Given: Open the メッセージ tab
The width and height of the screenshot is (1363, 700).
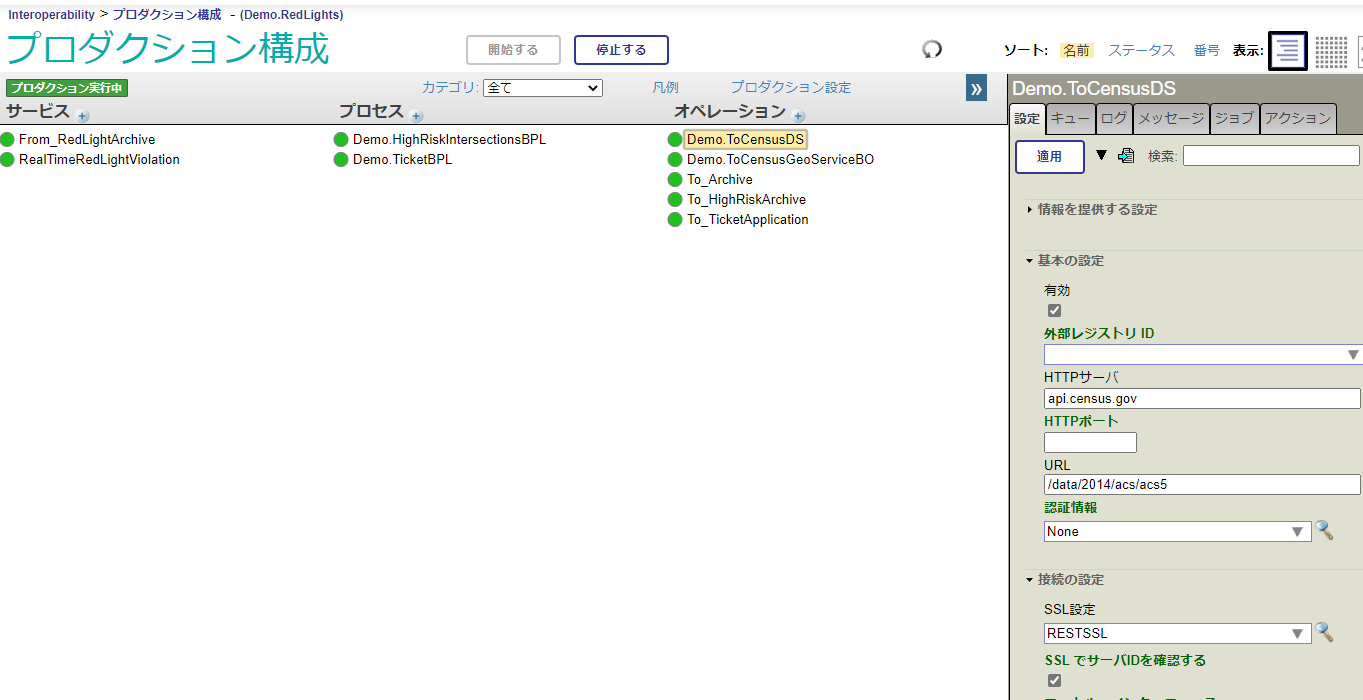Looking at the screenshot, I should pos(1170,118).
